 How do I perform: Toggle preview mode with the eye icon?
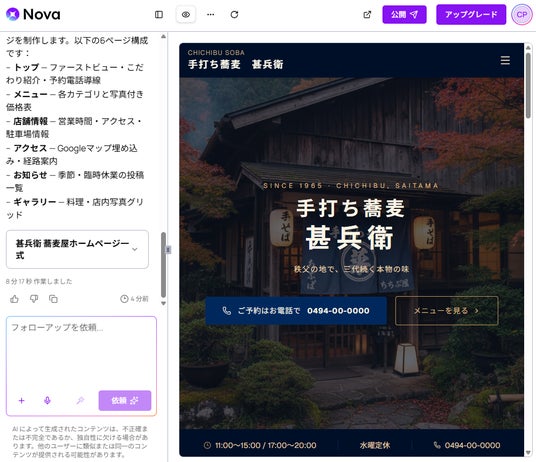pos(186,15)
